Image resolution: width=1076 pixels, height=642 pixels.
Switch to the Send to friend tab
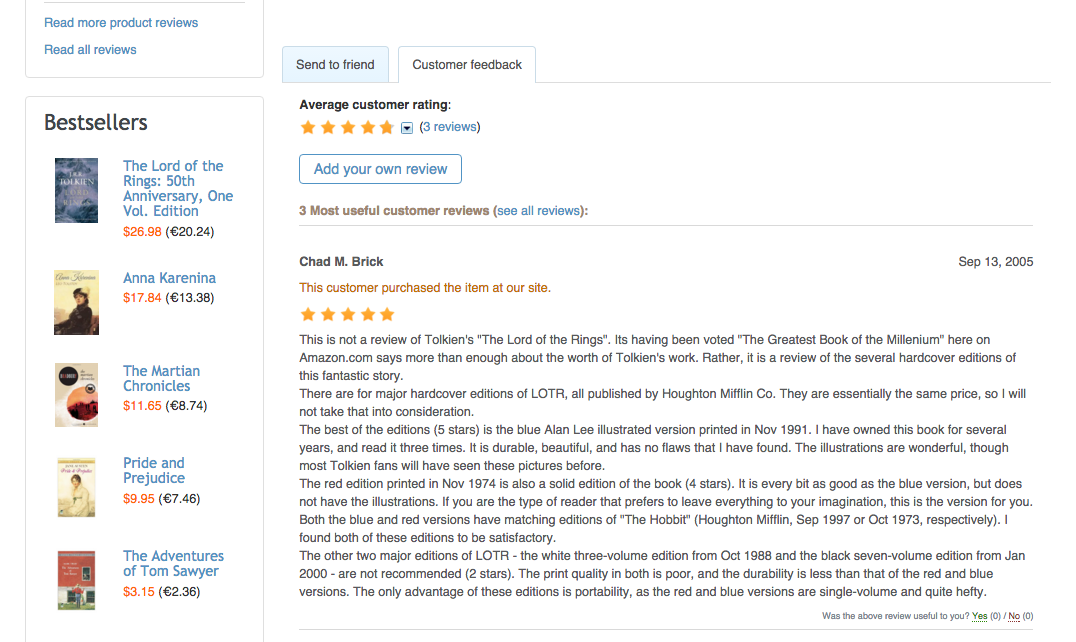pyautogui.click(x=335, y=65)
